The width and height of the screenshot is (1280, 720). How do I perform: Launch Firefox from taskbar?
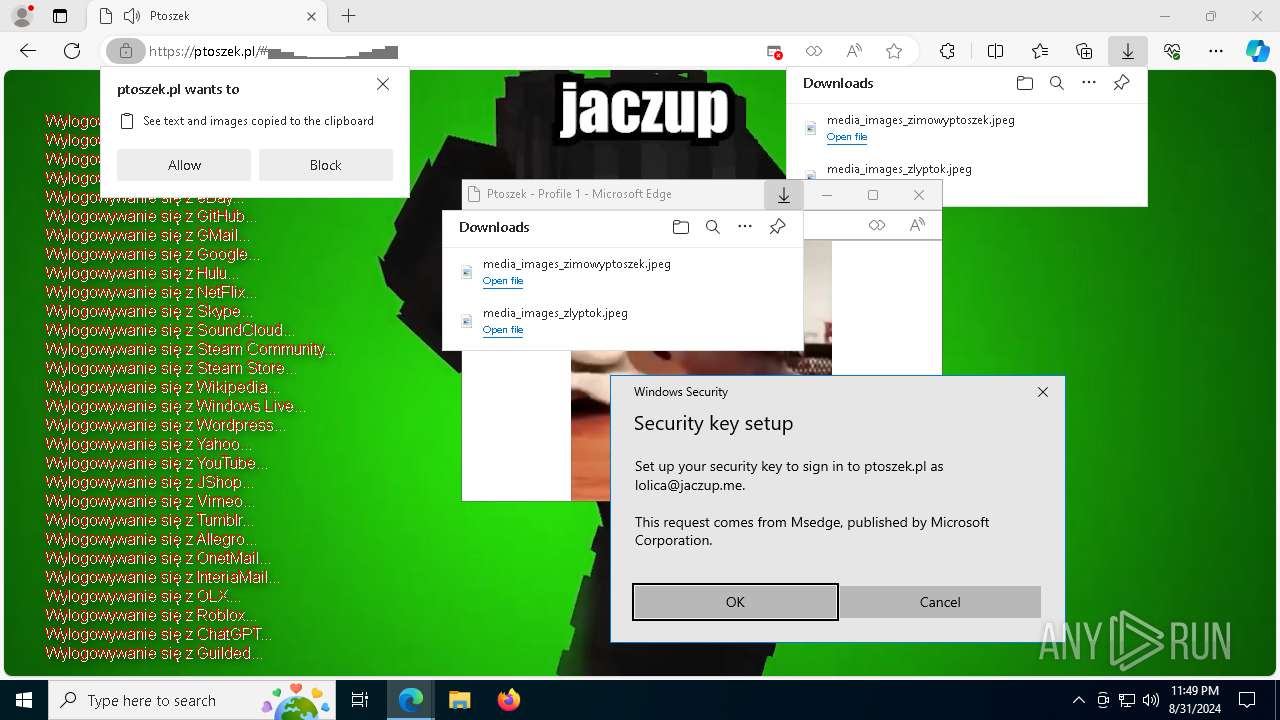(508, 700)
